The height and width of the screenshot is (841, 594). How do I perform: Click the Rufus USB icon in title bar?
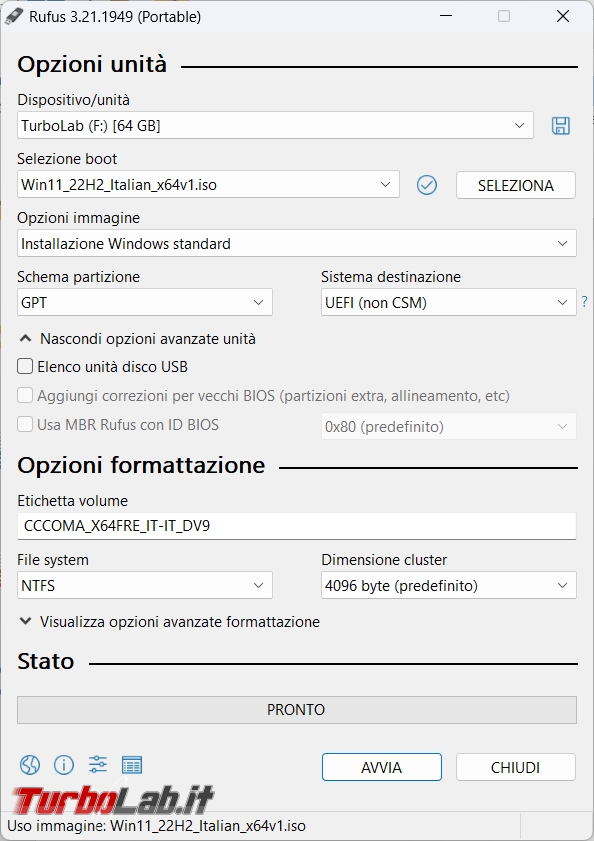pos(13,16)
